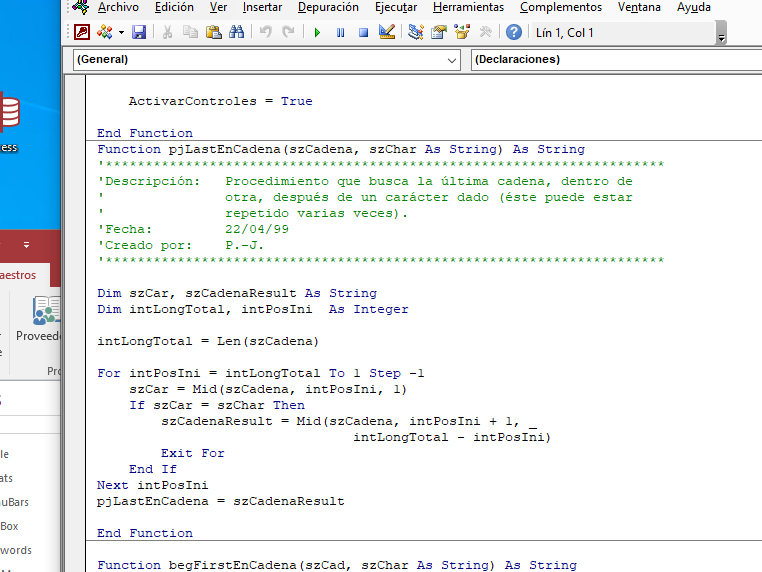This screenshot has height=572, width=762.
Task: Click the VBA editor icon left of Archivo
Action: coord(81,7)
